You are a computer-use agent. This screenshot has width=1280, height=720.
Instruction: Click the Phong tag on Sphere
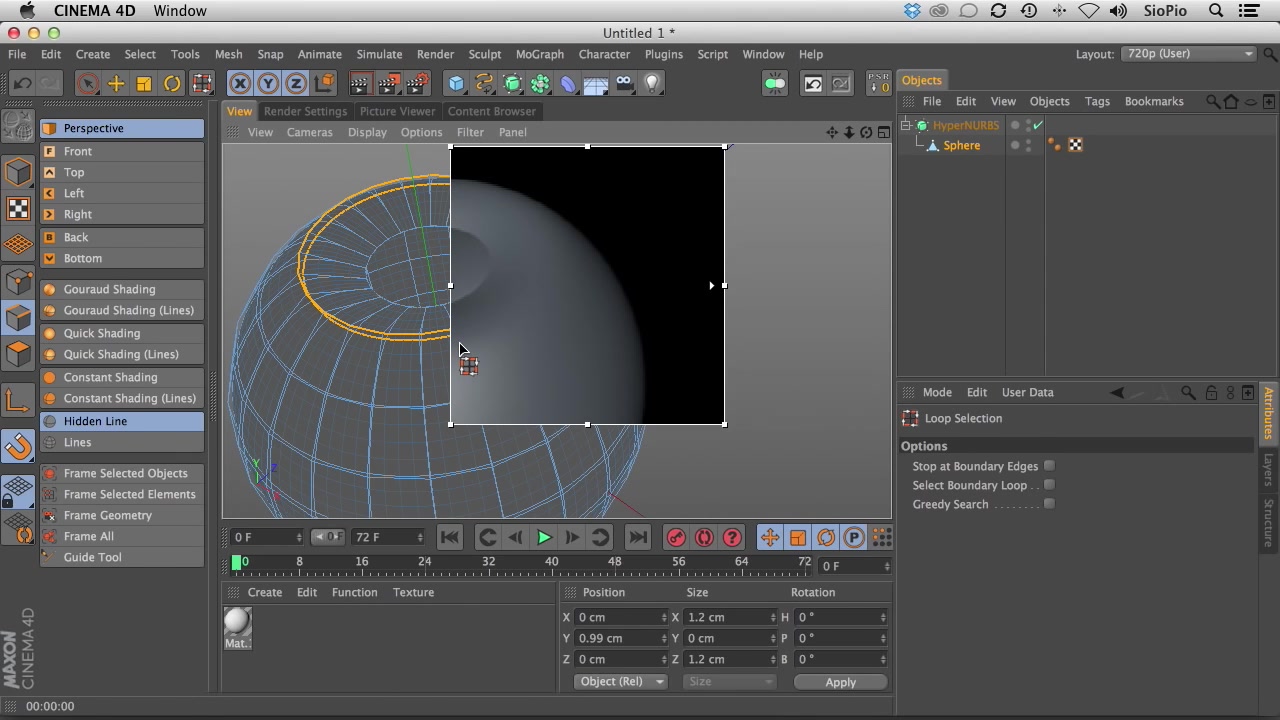(x=1054, y=145)
